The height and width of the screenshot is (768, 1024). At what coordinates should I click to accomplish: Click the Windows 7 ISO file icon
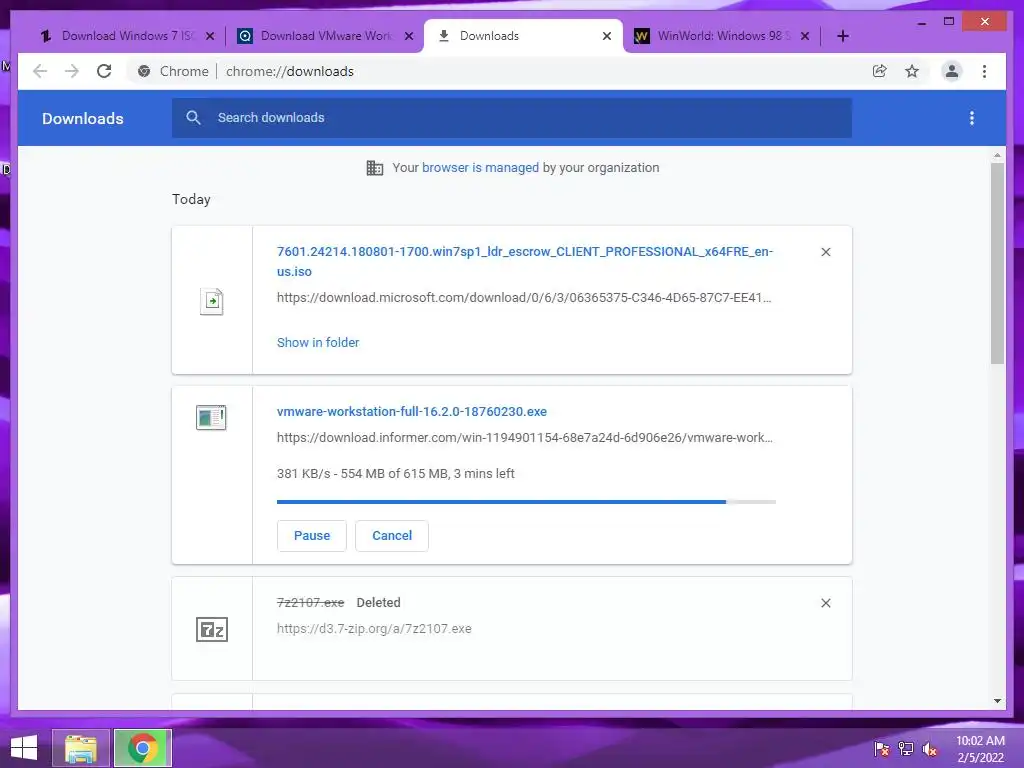(212, 301)
